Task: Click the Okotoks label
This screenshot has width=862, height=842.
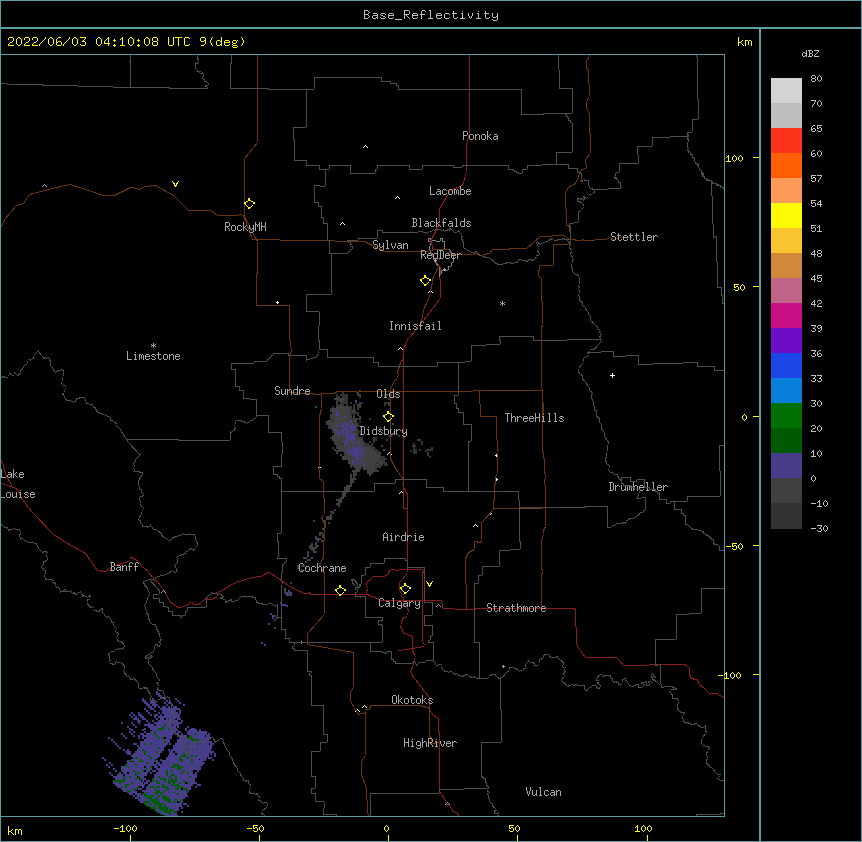Action: point(412,700)
